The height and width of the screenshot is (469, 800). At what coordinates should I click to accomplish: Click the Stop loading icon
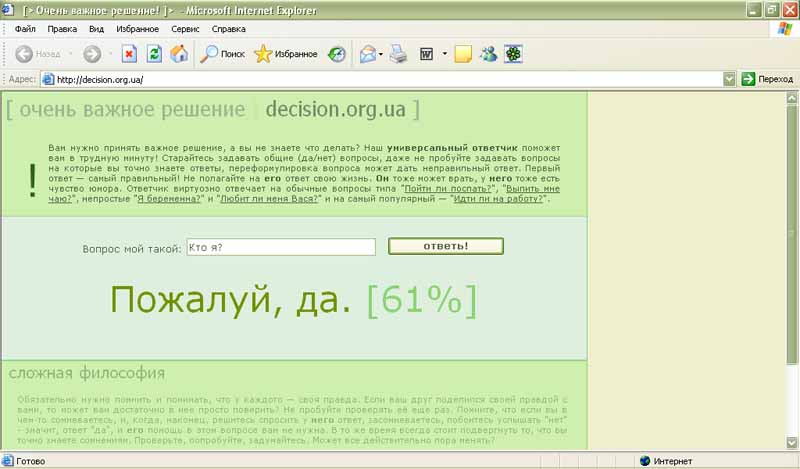point(129,54)
